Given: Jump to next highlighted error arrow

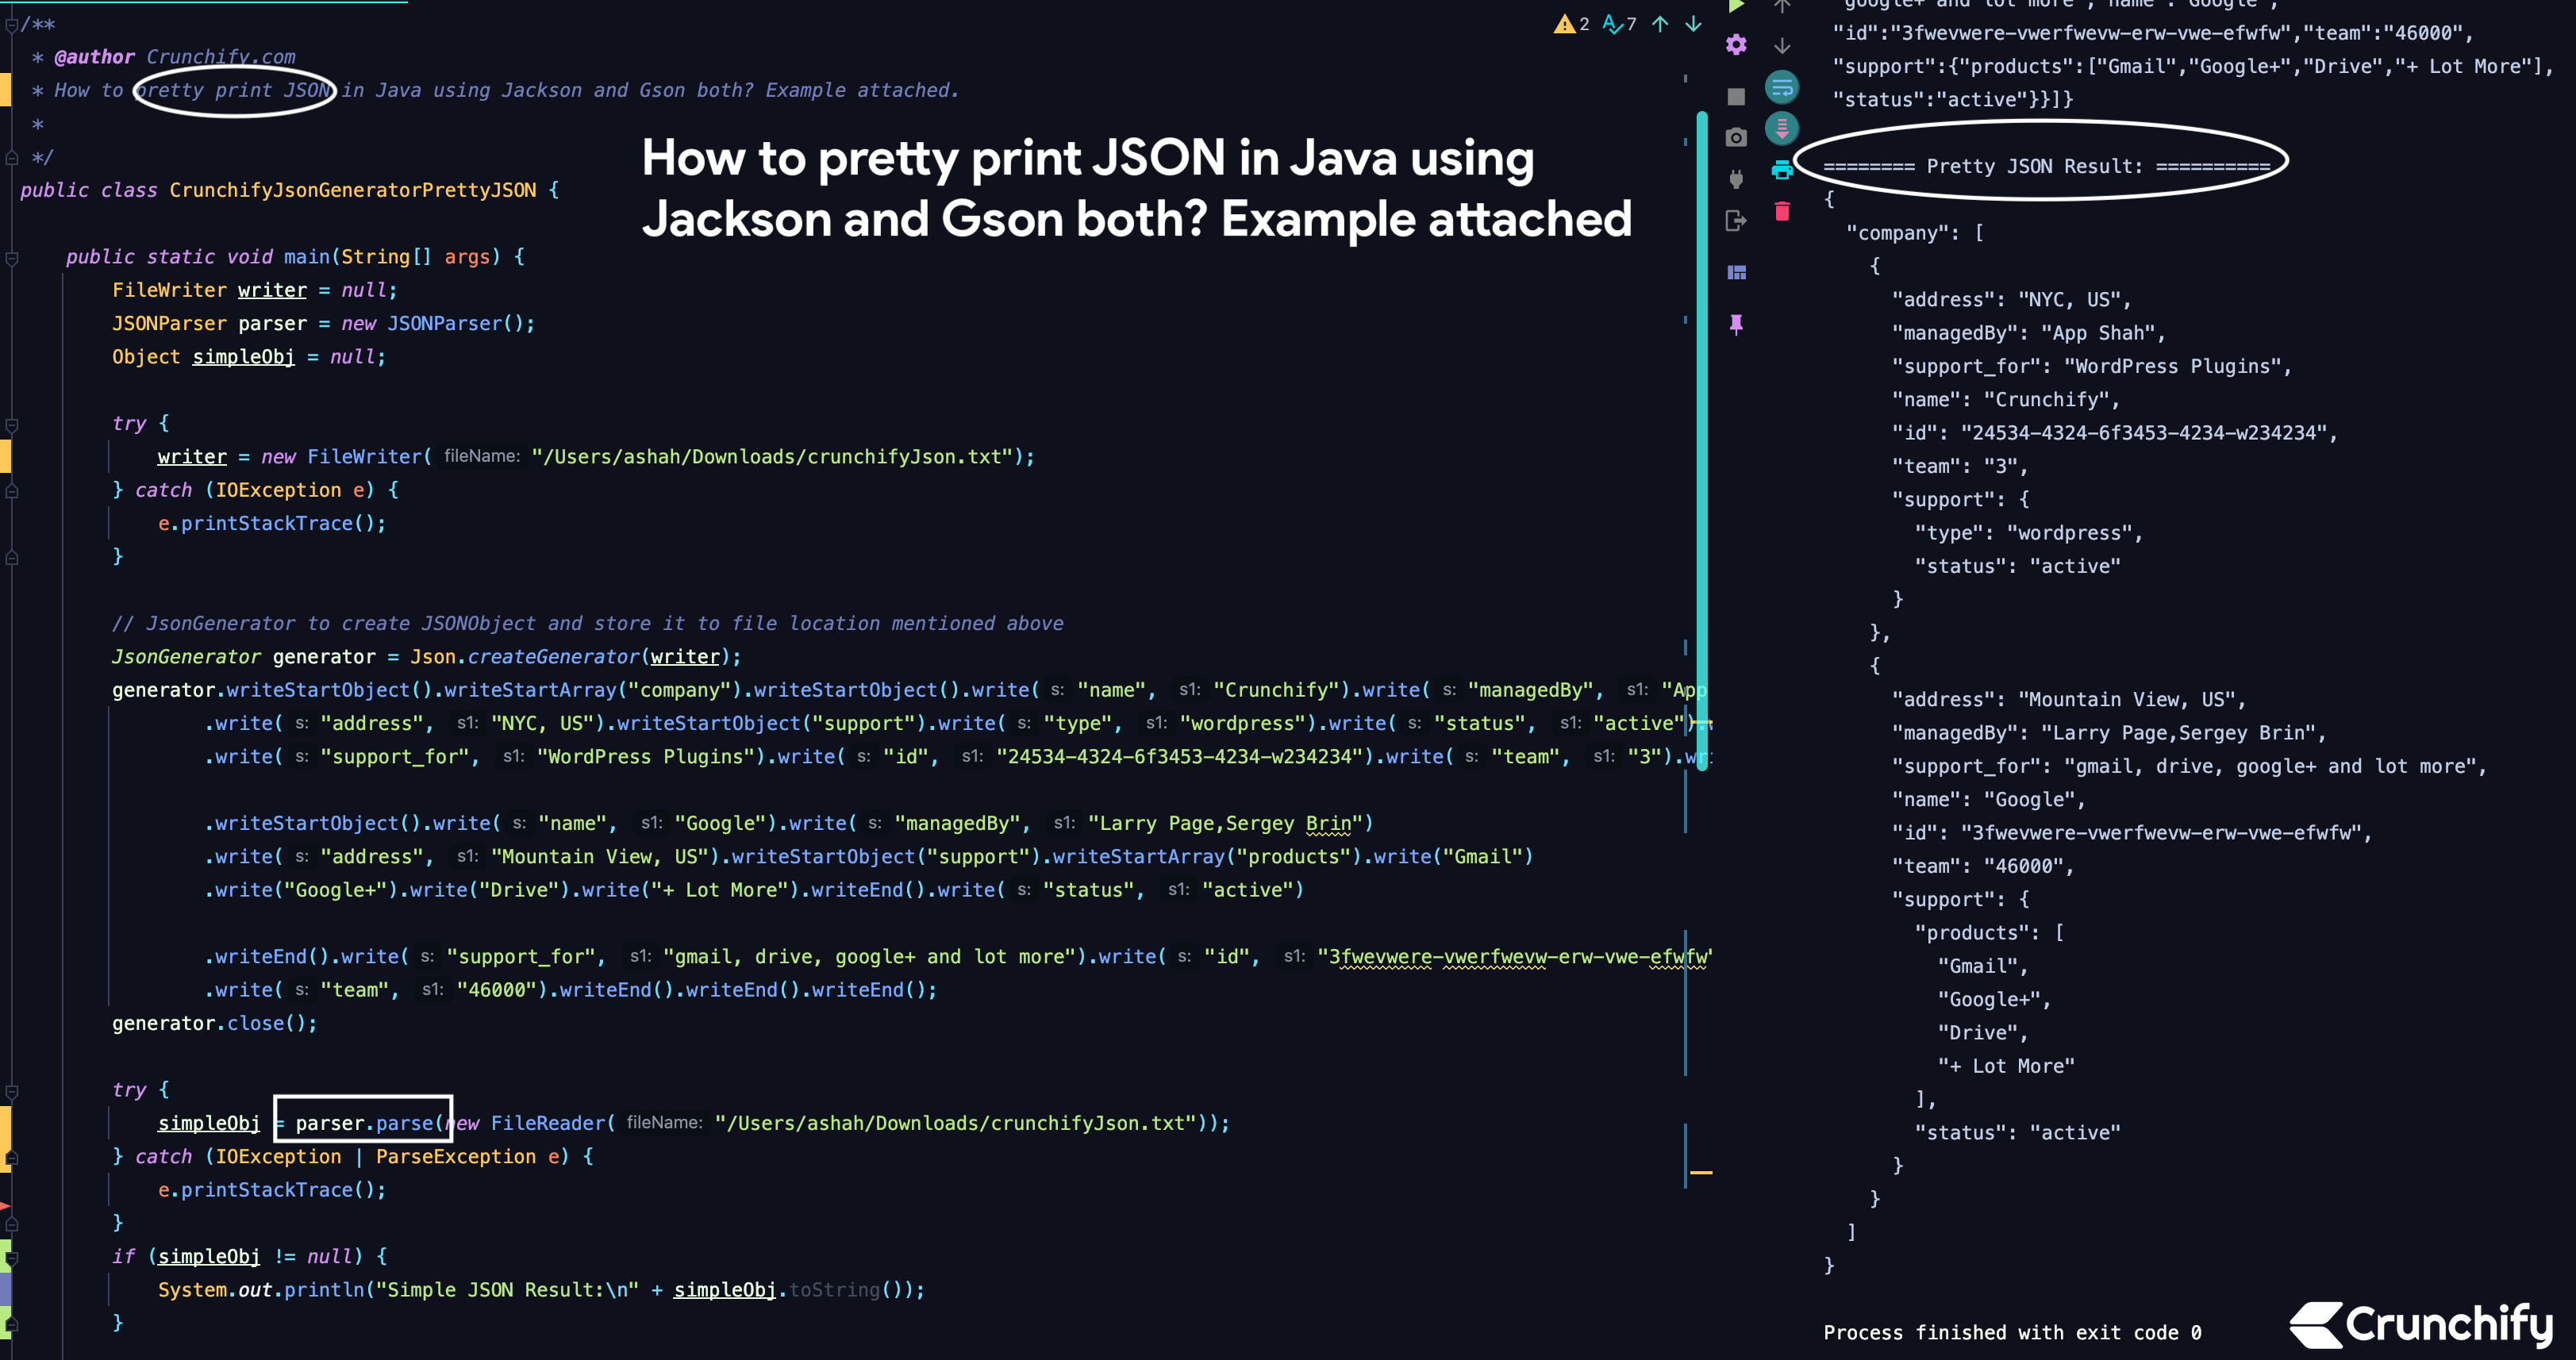Looking at the screenshot, I should [x=1693, y=24].
